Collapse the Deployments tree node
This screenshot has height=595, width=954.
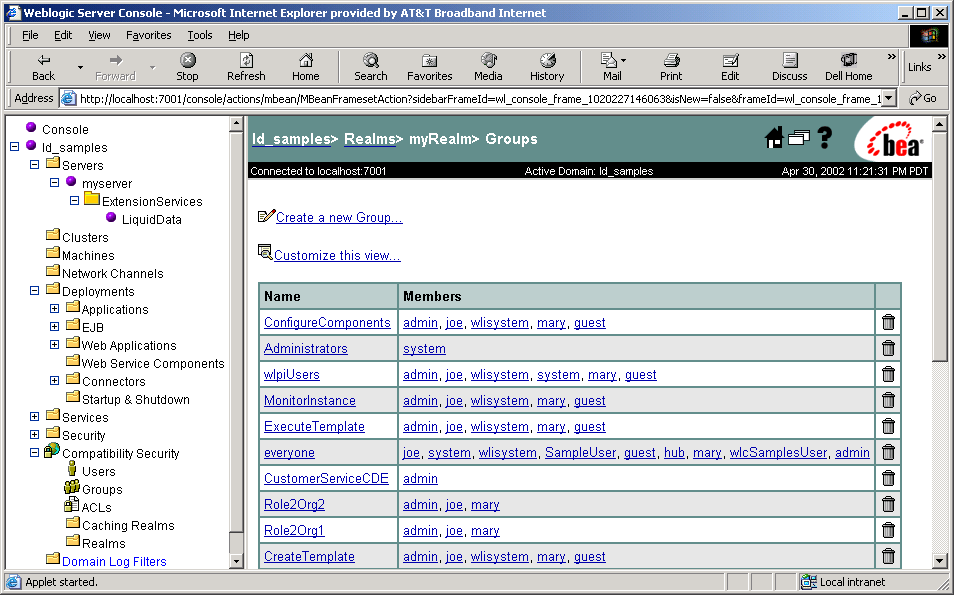click(35, 291)
